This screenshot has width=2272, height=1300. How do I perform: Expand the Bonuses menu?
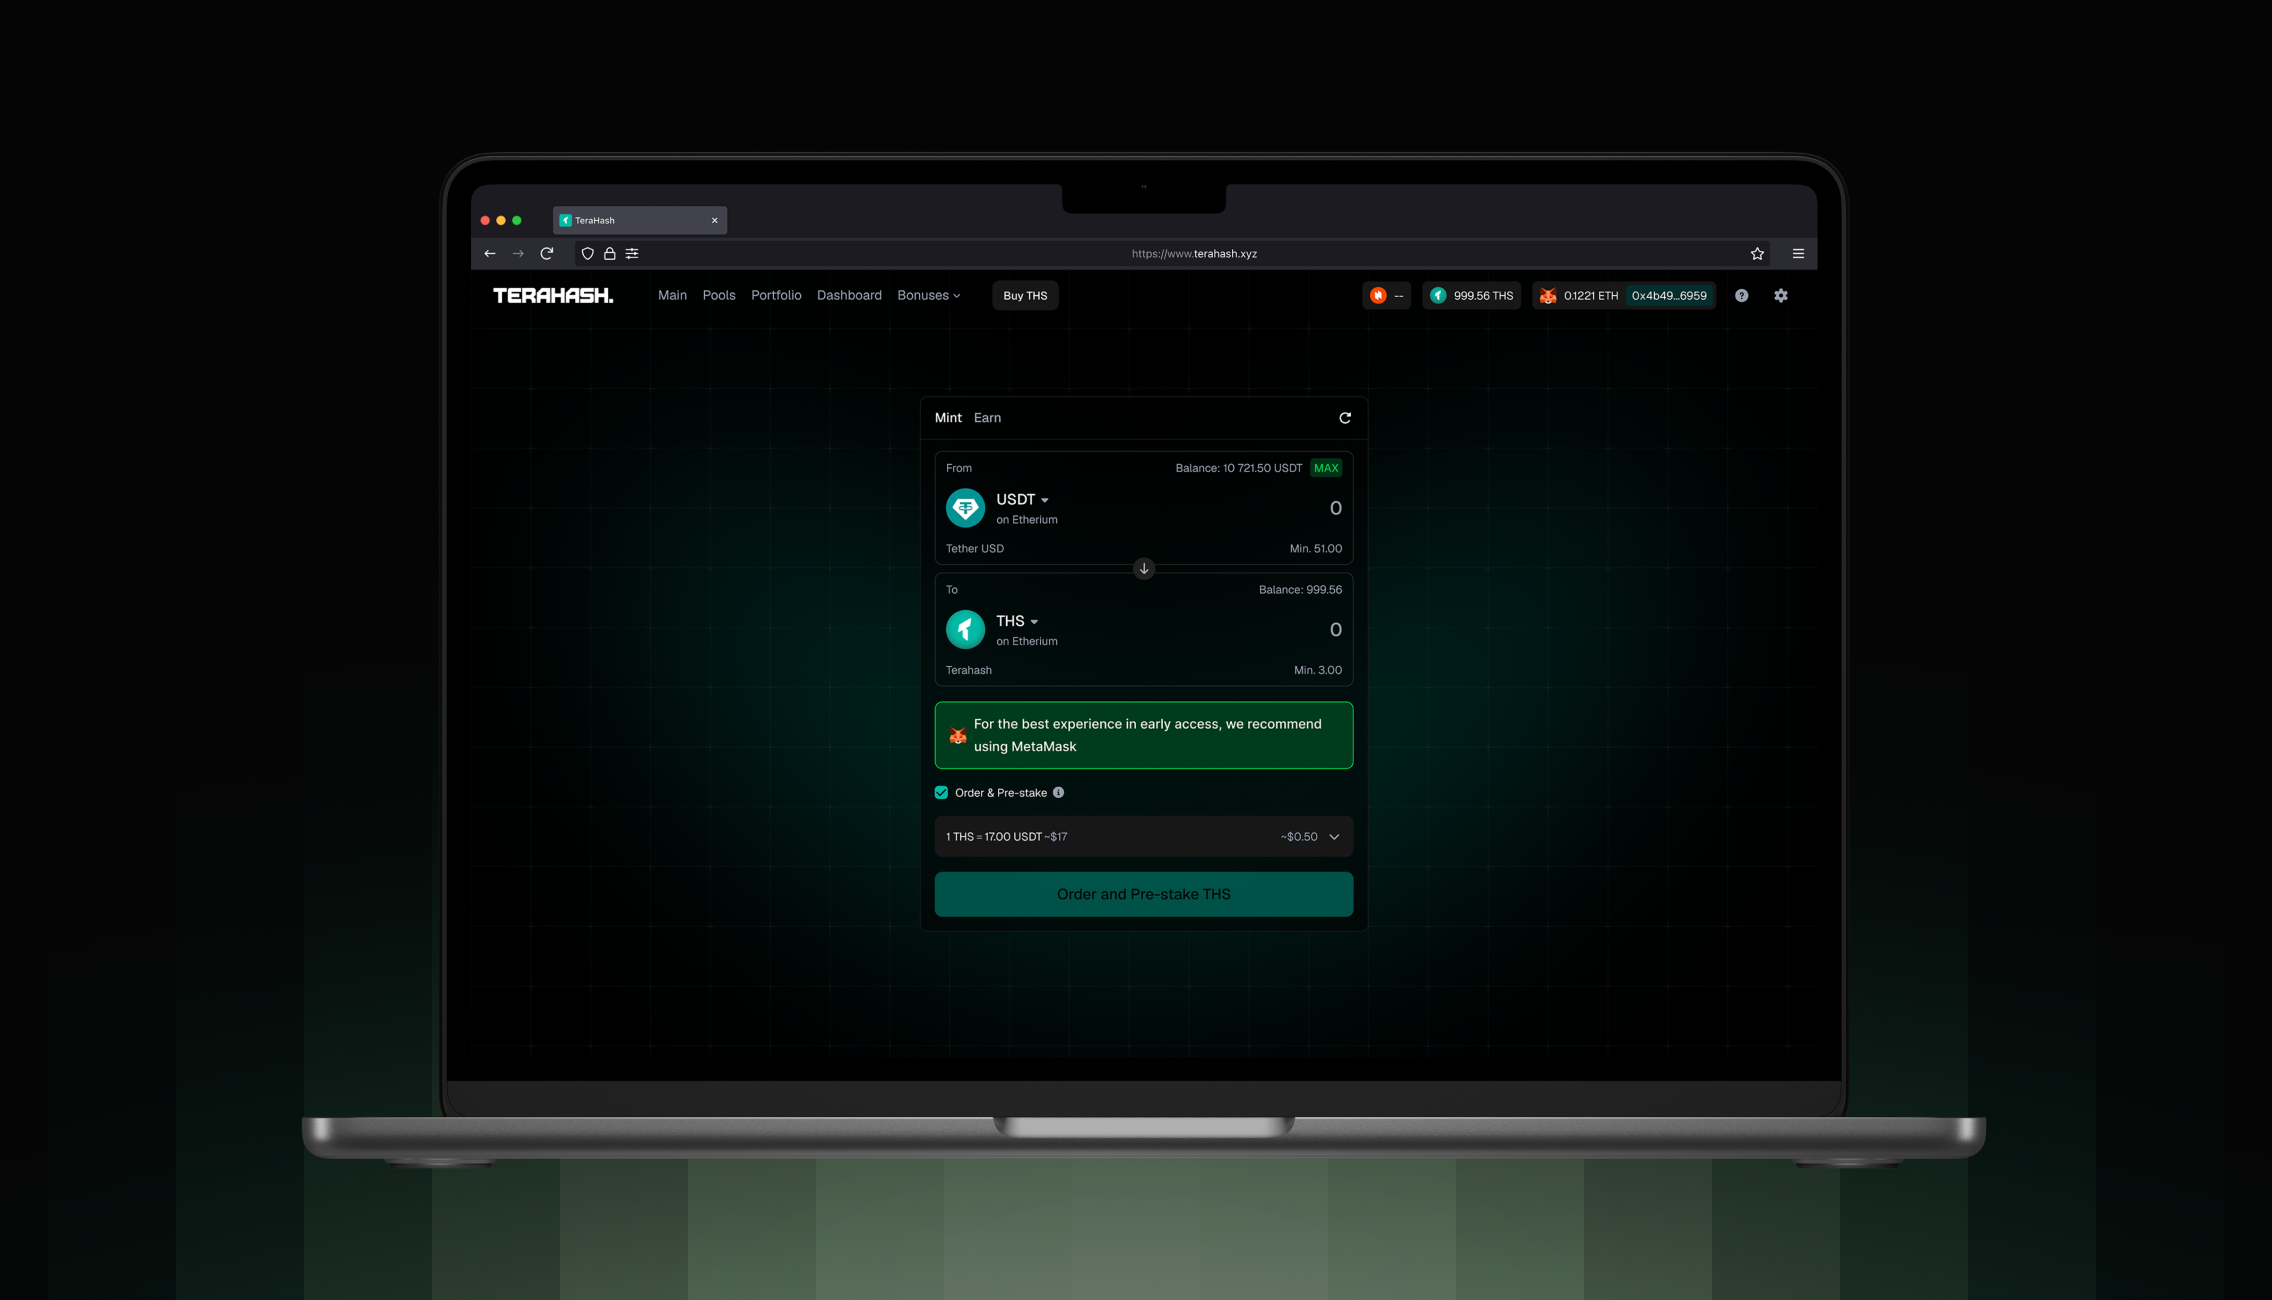coord(929,295)
